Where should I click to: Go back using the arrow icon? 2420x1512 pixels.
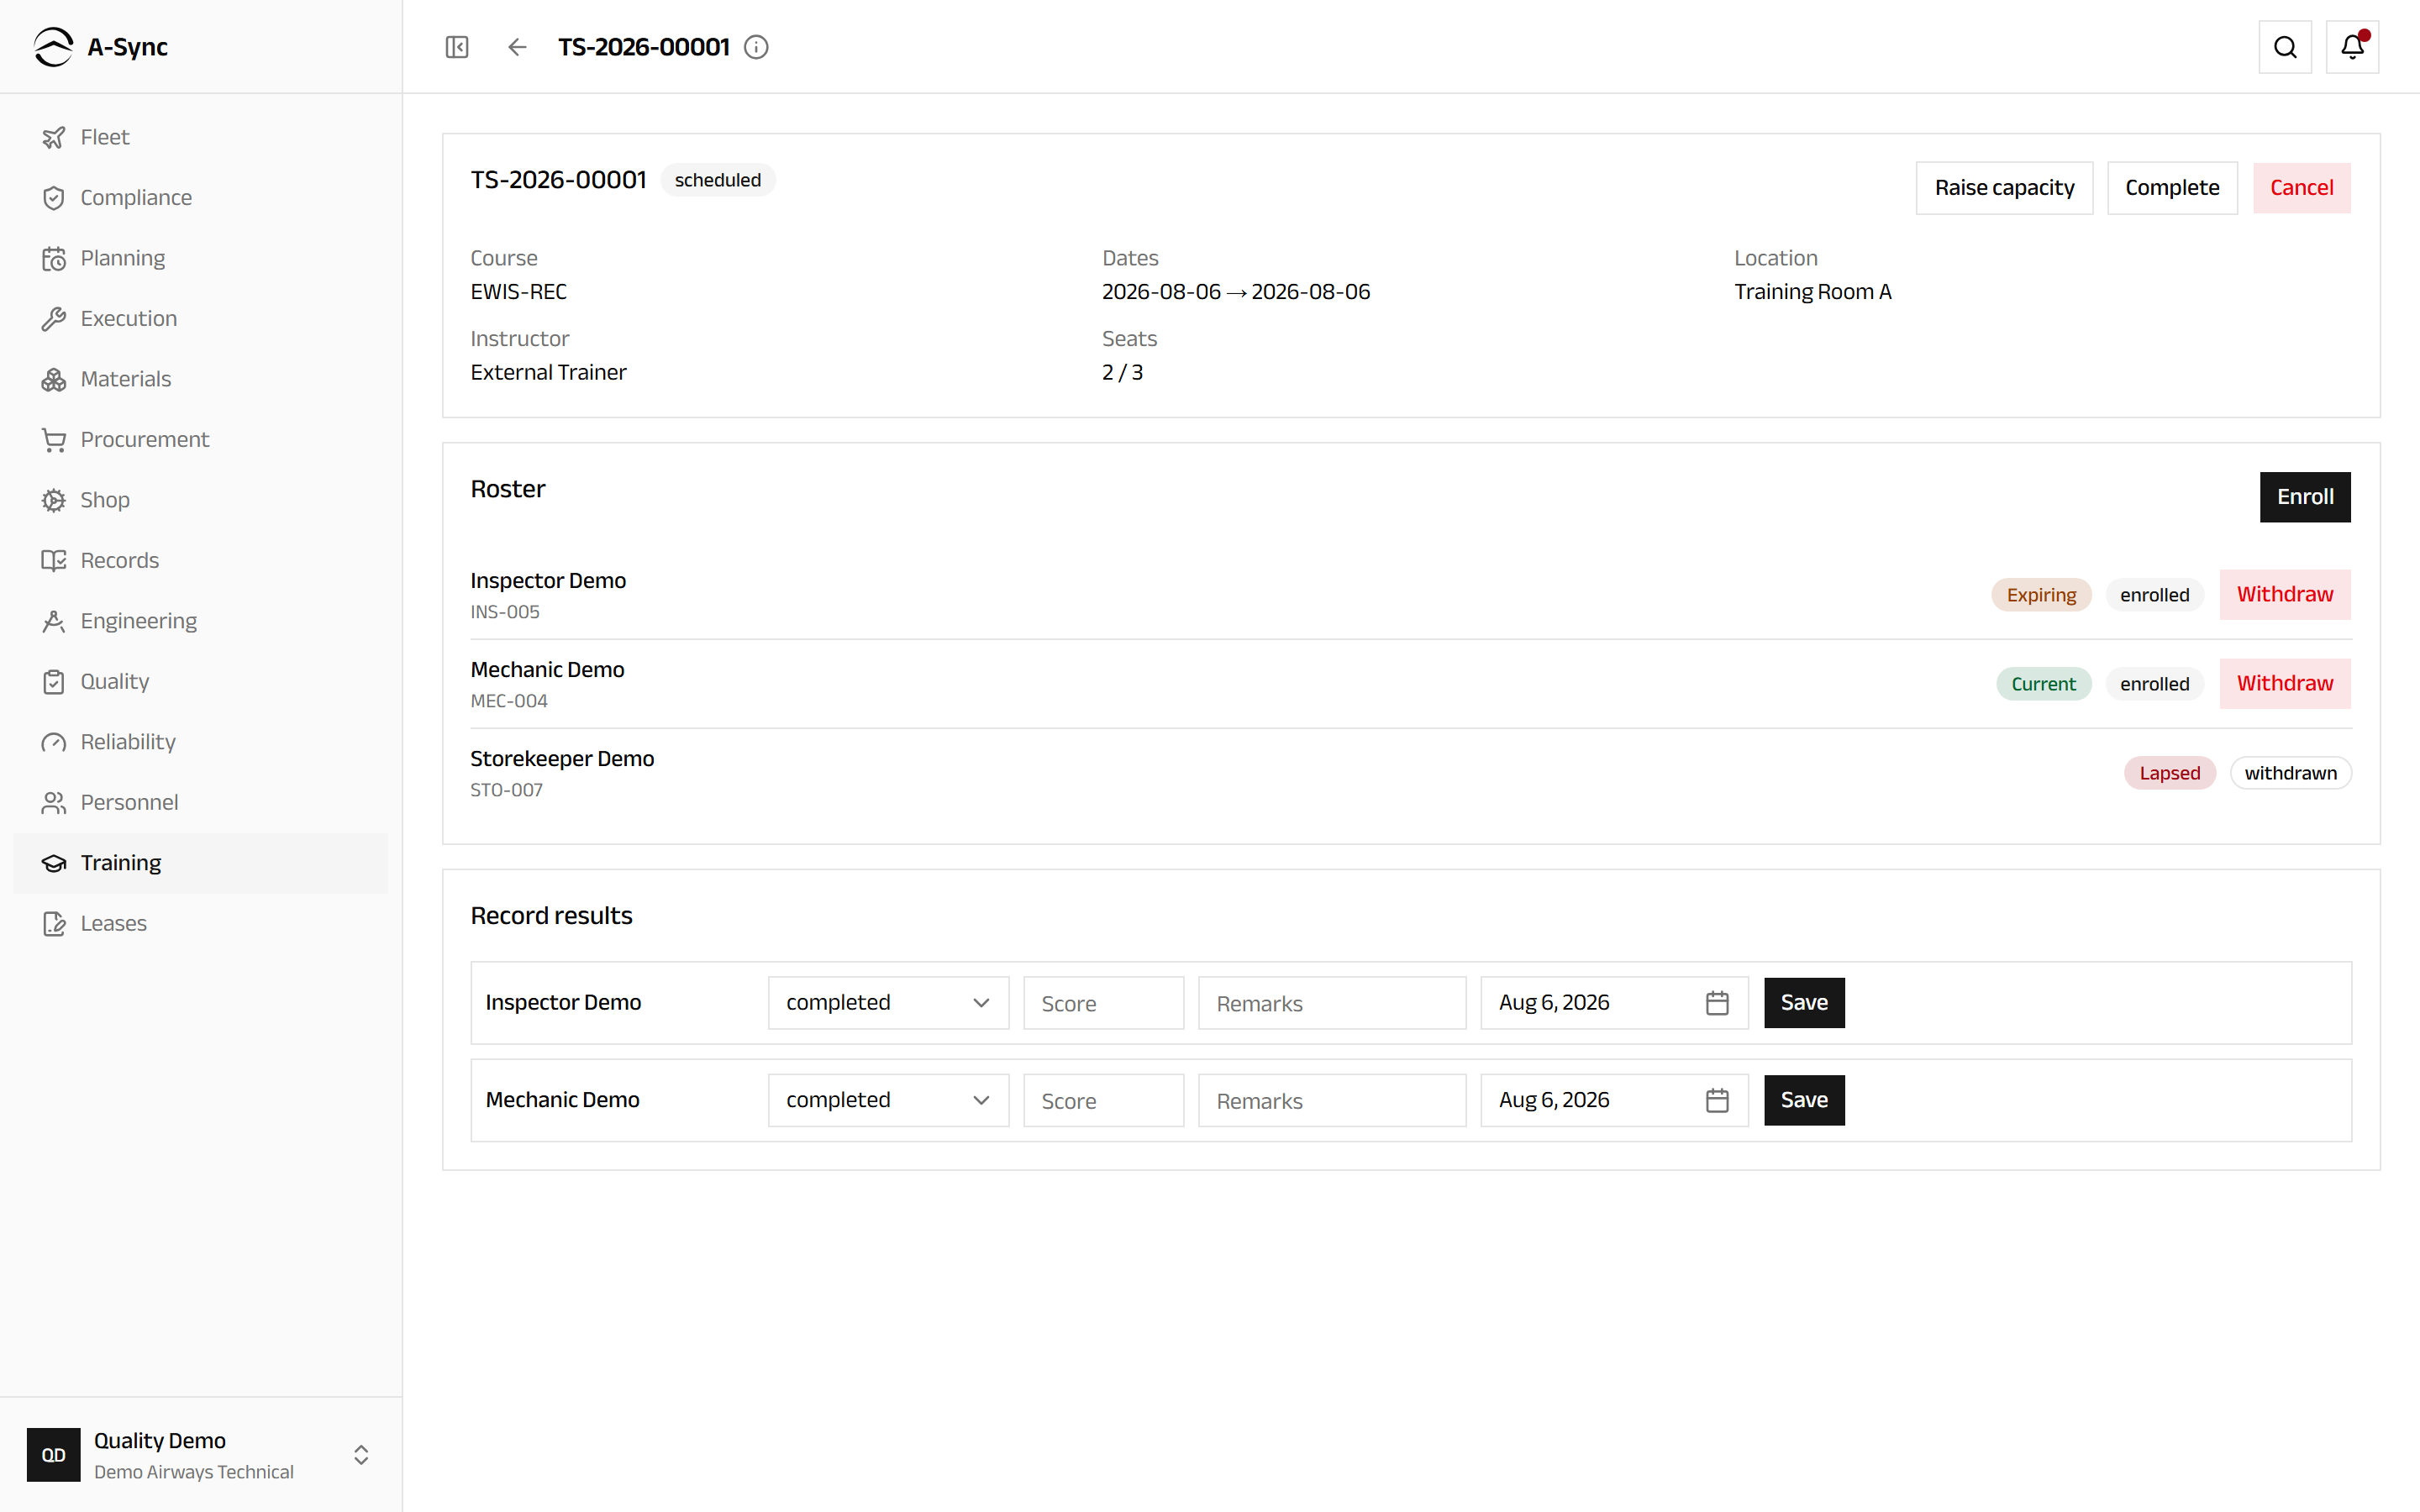(x=517, y=47)
